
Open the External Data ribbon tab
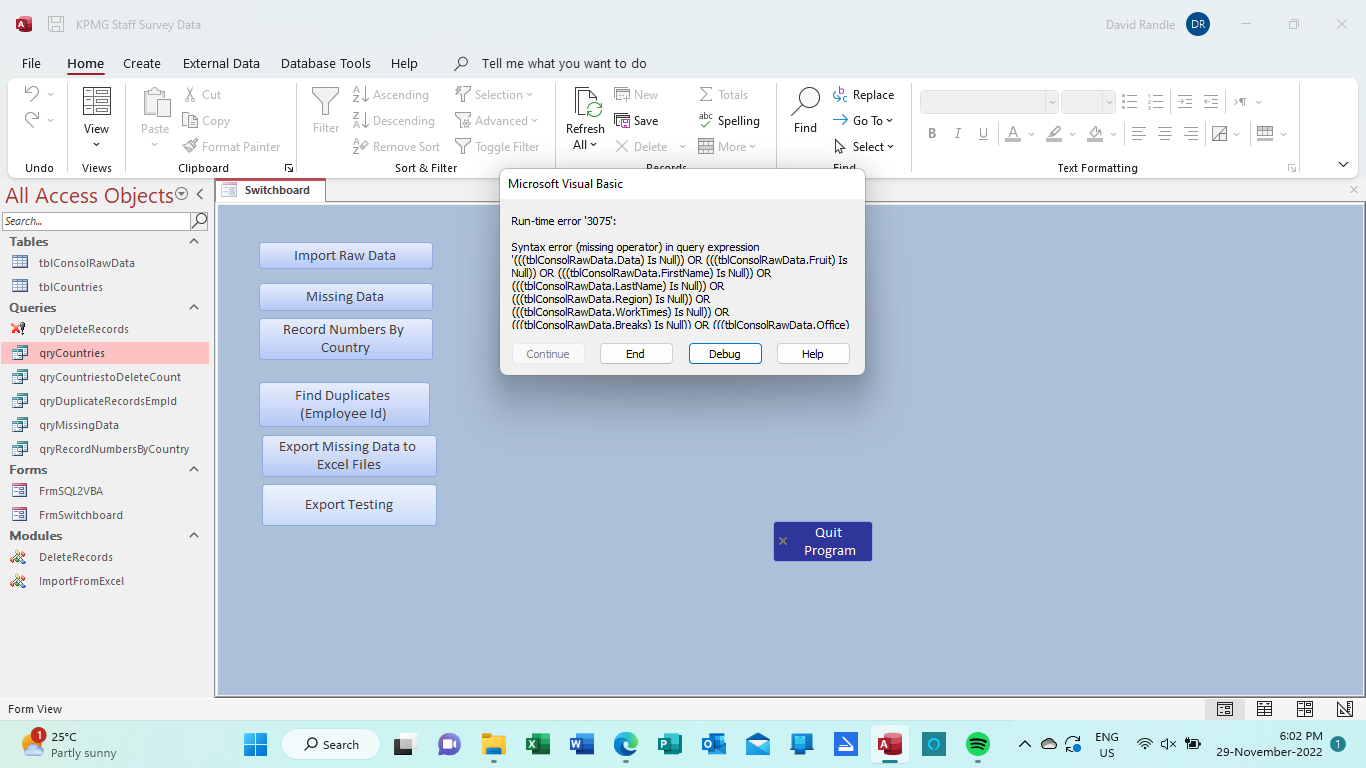221,63
